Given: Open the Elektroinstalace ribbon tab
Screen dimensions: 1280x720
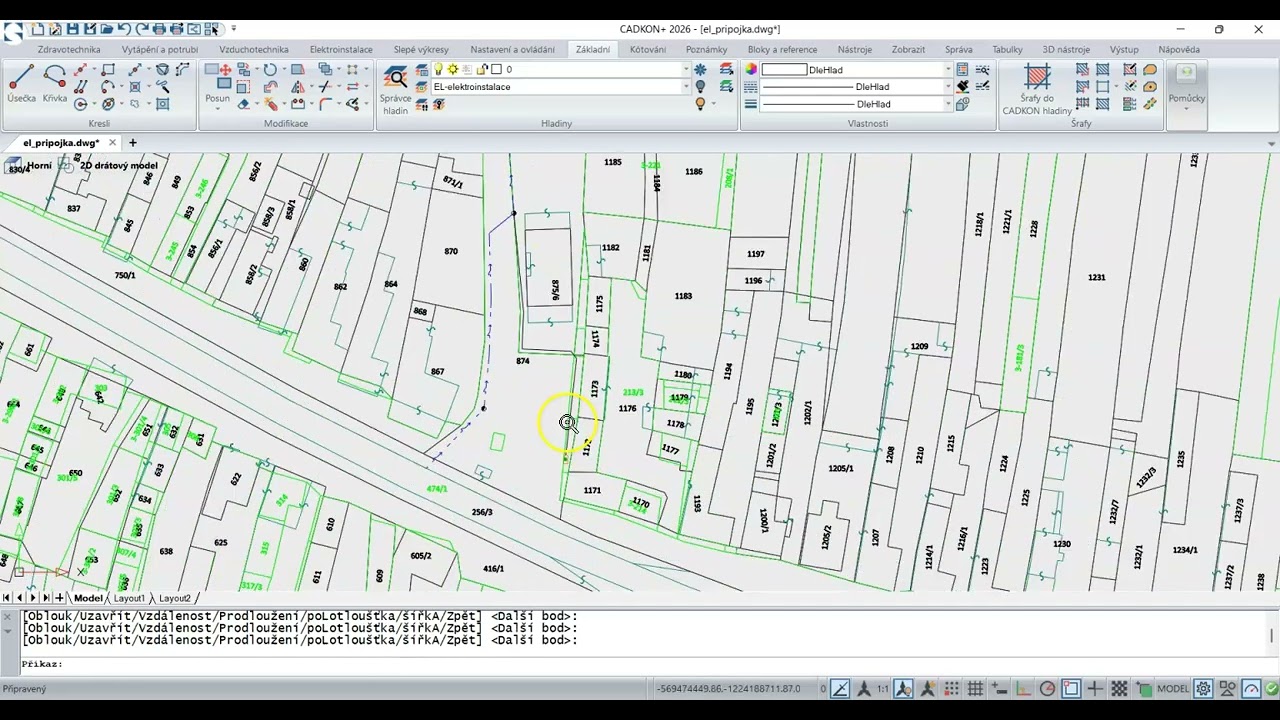Looking at the screenshot, I should 341,49.
